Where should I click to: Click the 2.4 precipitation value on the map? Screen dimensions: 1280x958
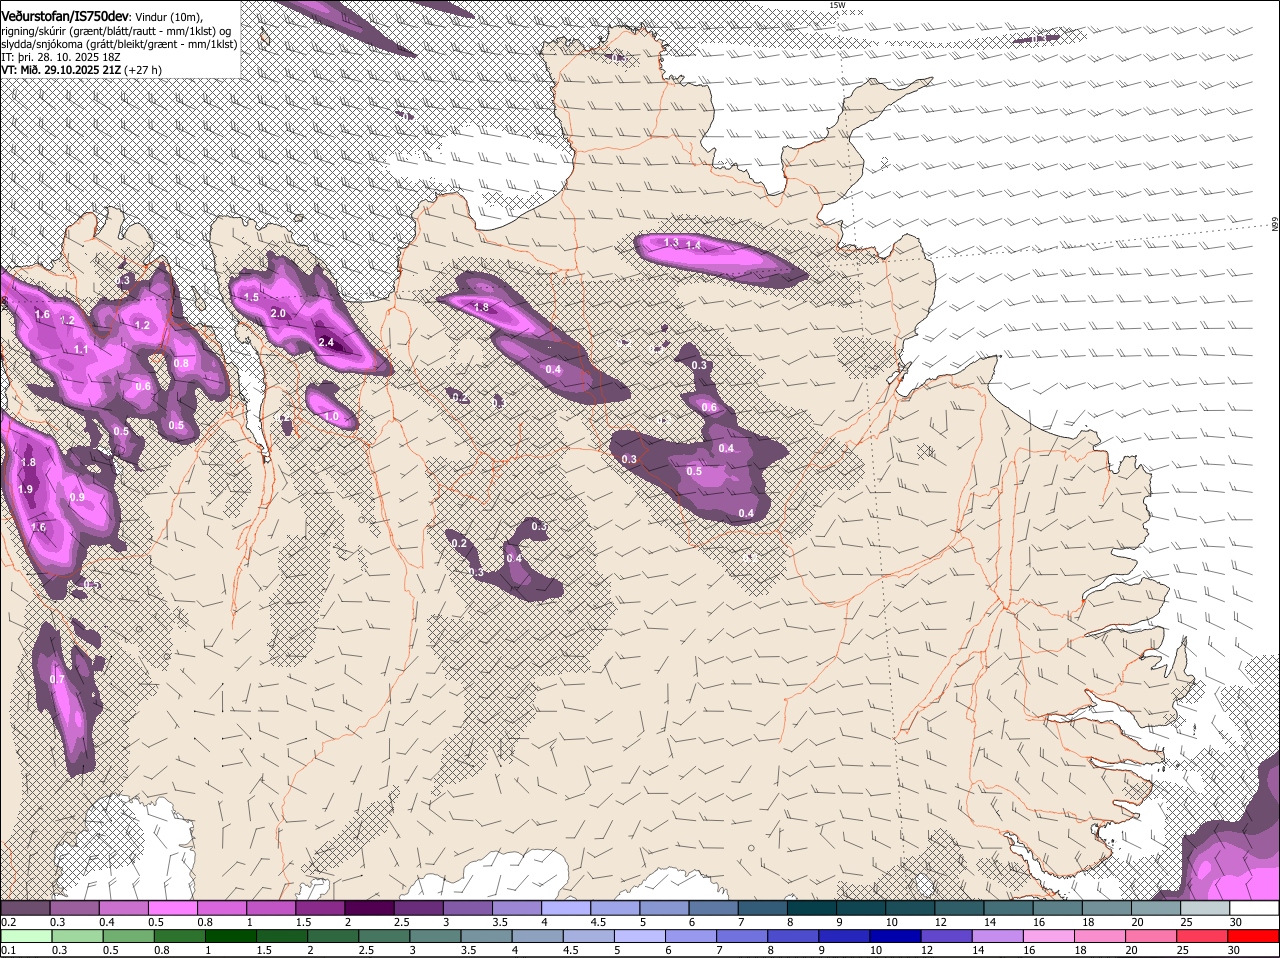tap(326, 342)
